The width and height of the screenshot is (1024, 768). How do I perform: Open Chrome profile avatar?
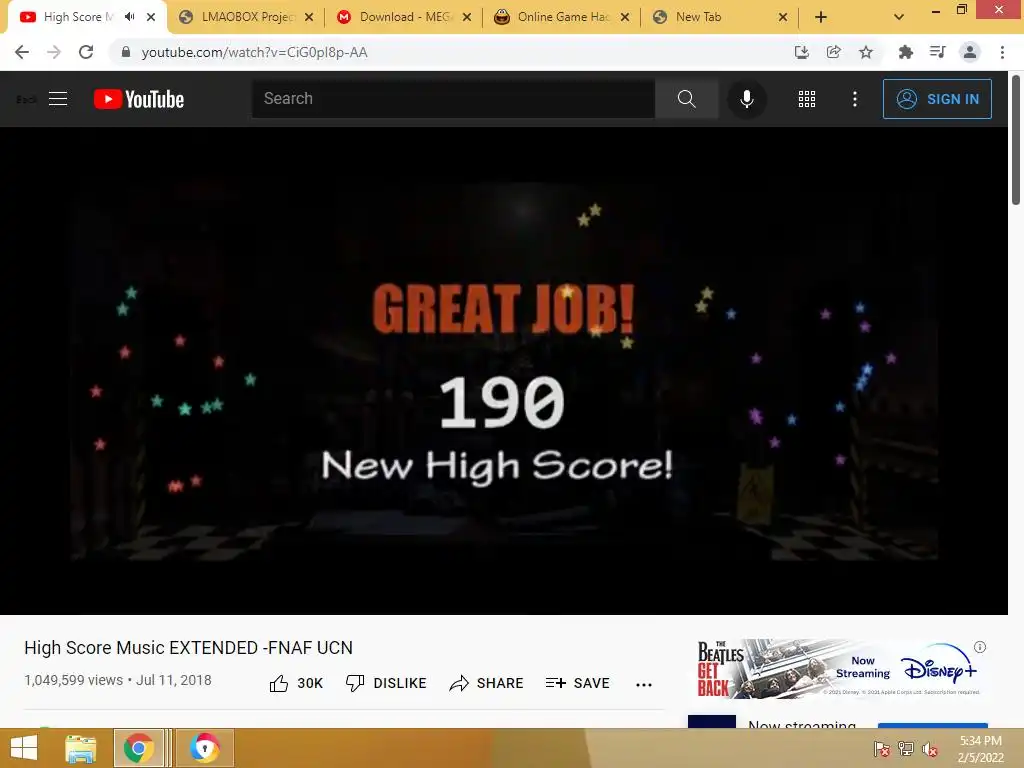(970, 52)
